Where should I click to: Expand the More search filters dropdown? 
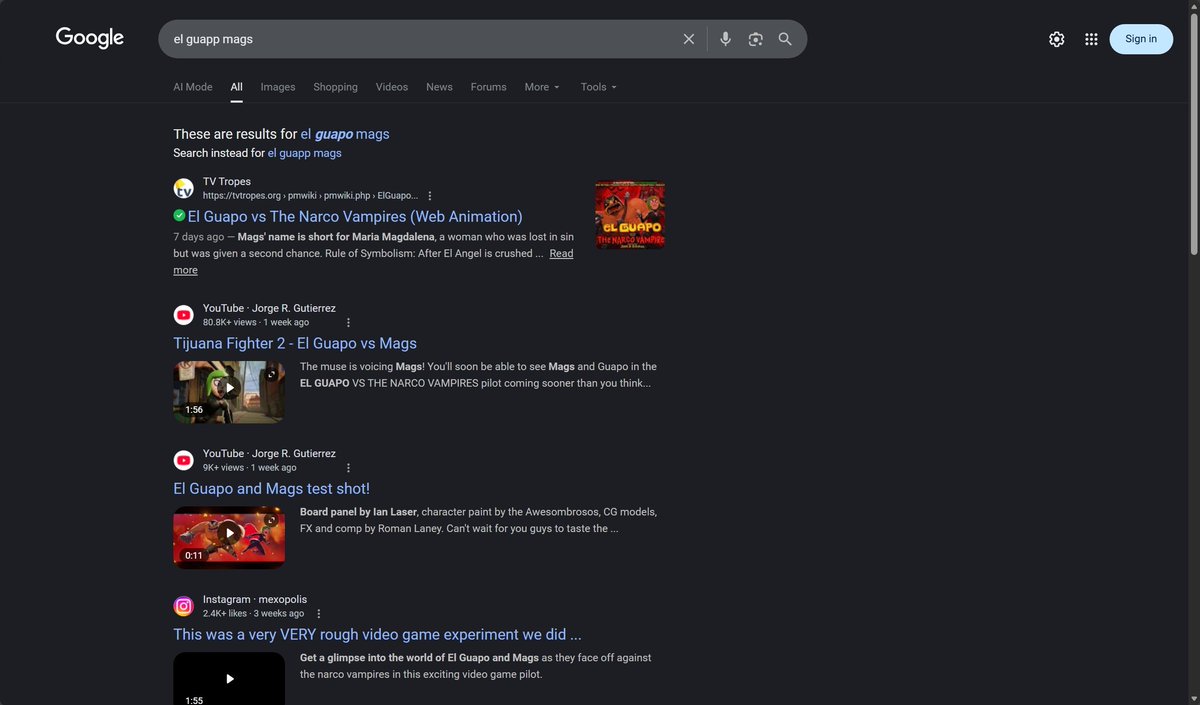[x=542, y=87]
